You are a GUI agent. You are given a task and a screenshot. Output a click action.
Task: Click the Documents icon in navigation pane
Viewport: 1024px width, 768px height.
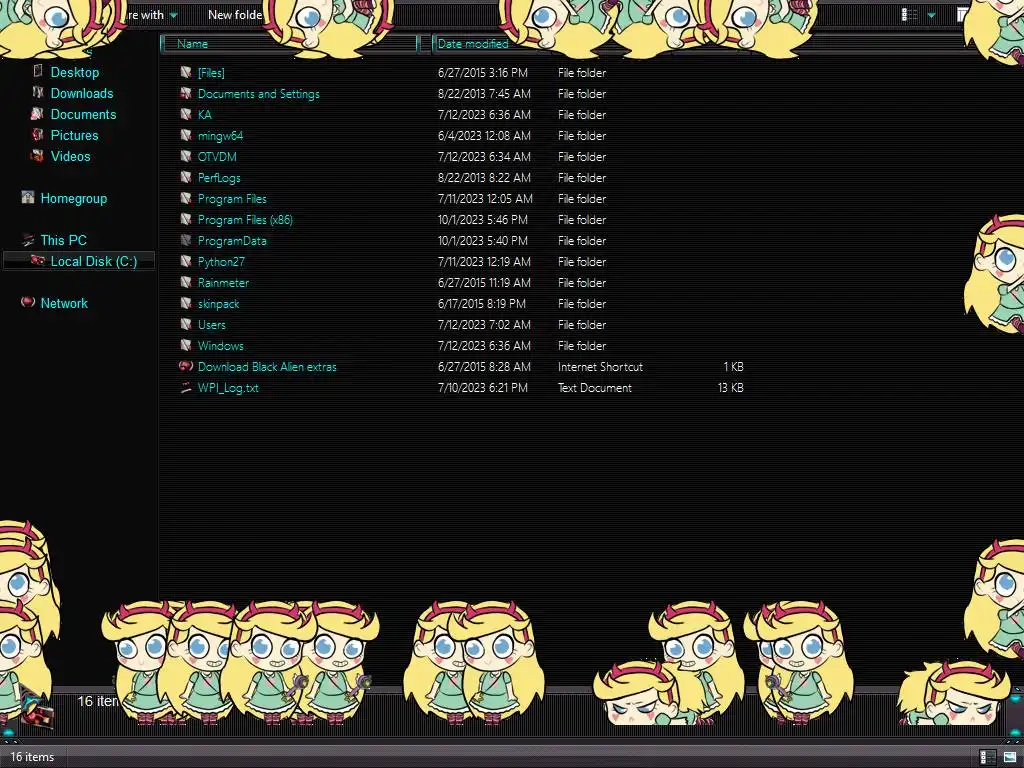pyautogui.click(x=37, y=114)
